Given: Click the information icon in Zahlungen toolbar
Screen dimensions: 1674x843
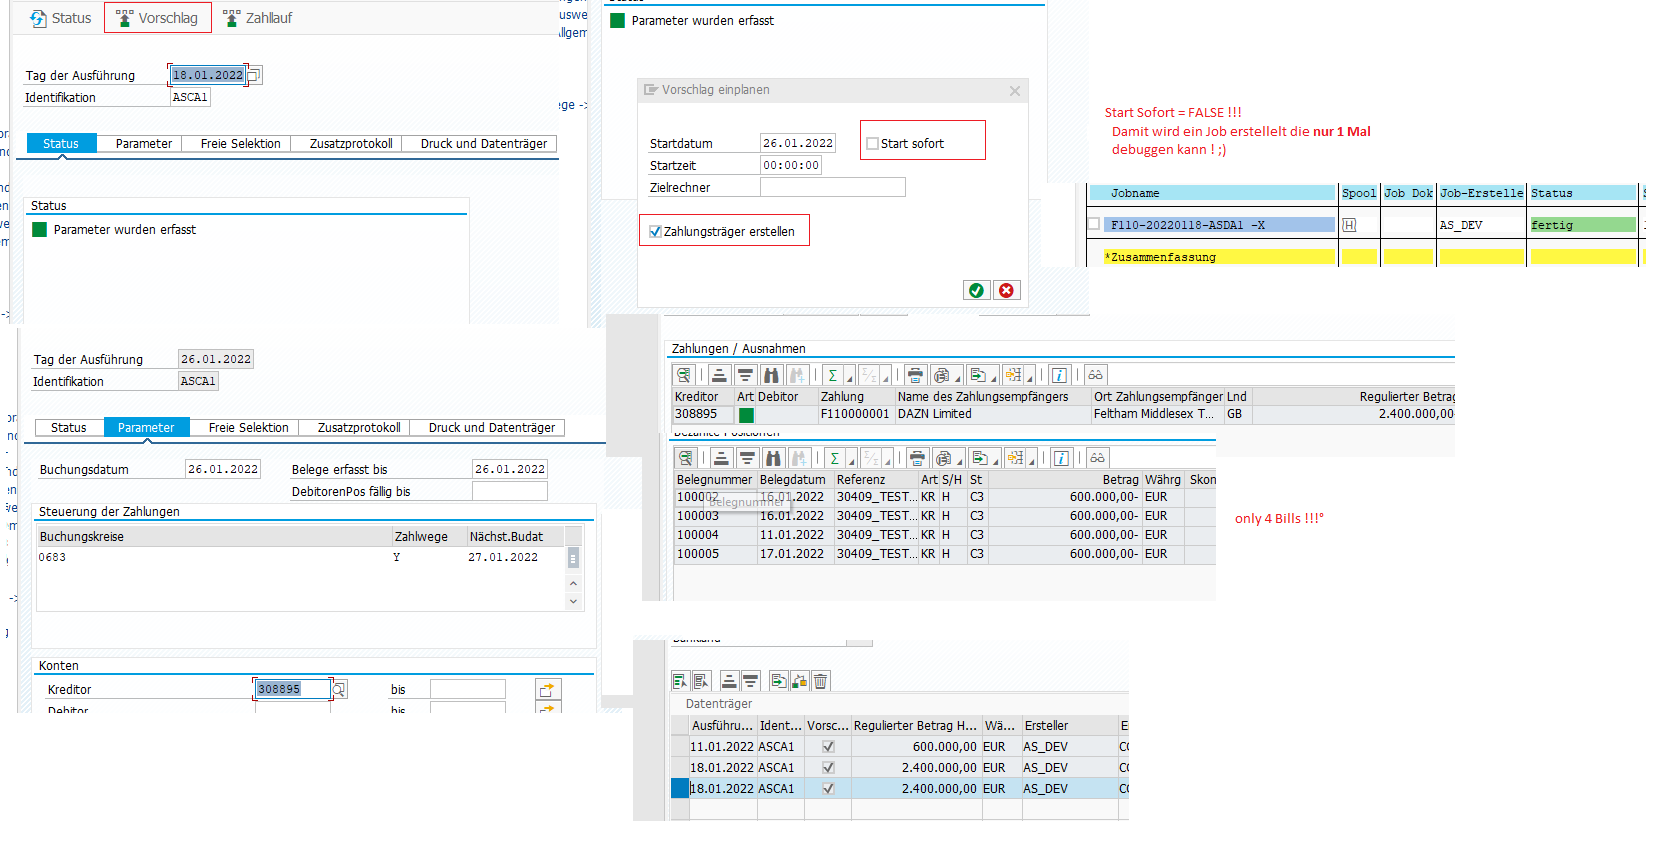Looking at the screenshot, I should [1060, 375].
